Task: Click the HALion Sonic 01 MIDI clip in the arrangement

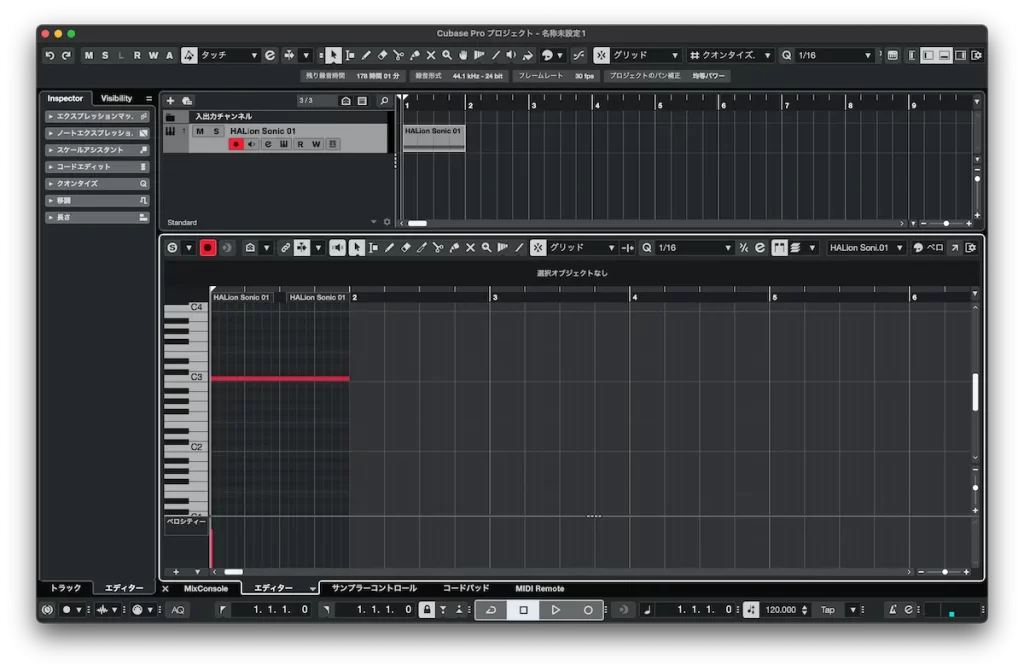Action: point(434,137)
